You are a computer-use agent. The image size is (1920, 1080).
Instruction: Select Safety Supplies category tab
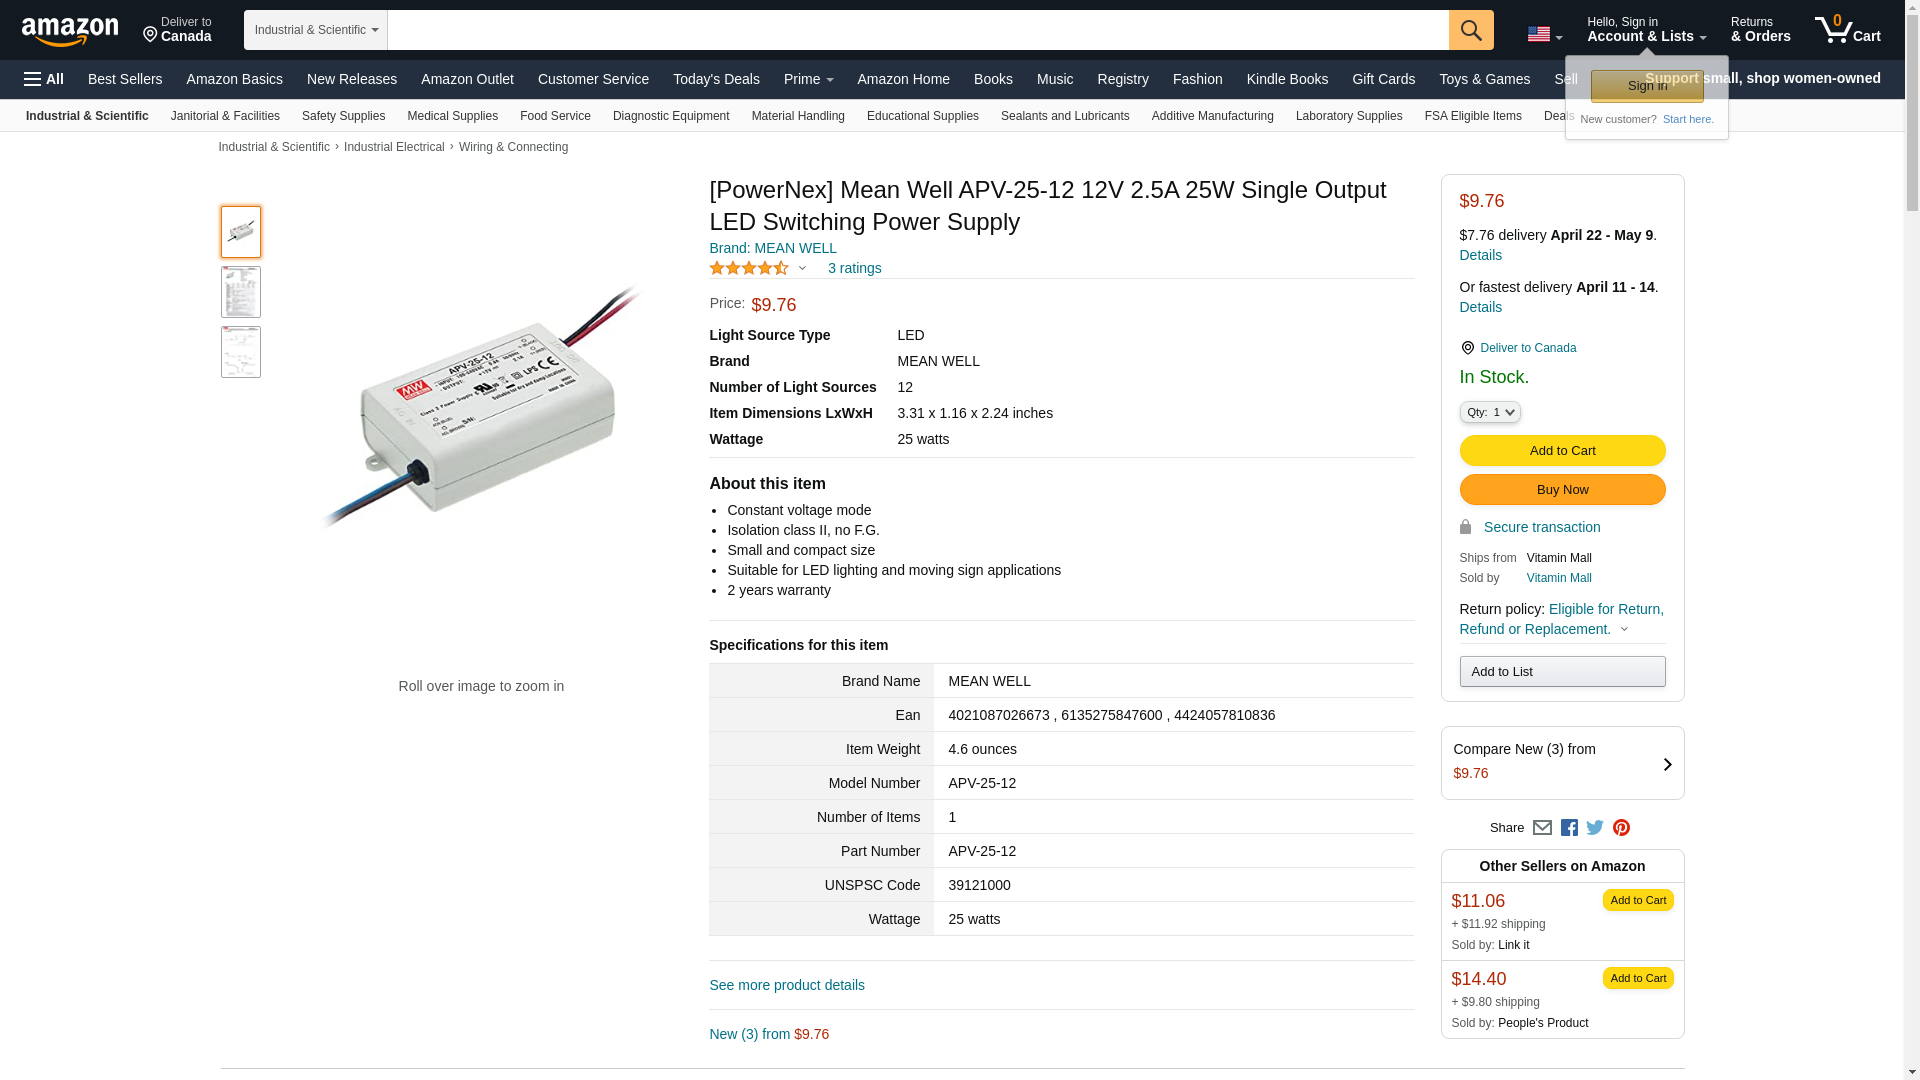(343, 116)
